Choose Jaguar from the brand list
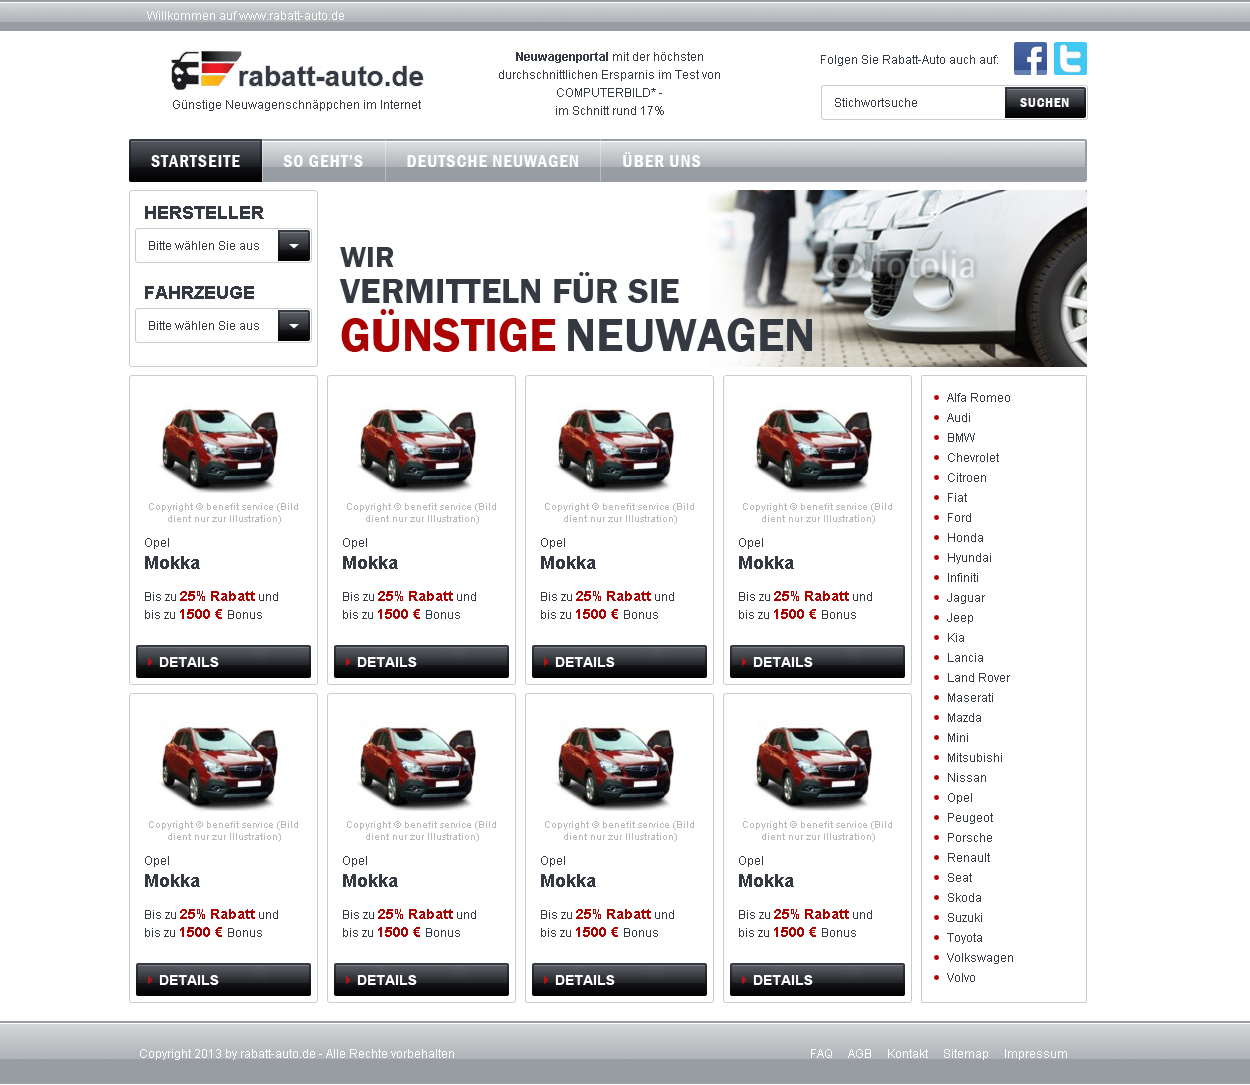Viewport: 1250px width, 1085px height. 966,598
